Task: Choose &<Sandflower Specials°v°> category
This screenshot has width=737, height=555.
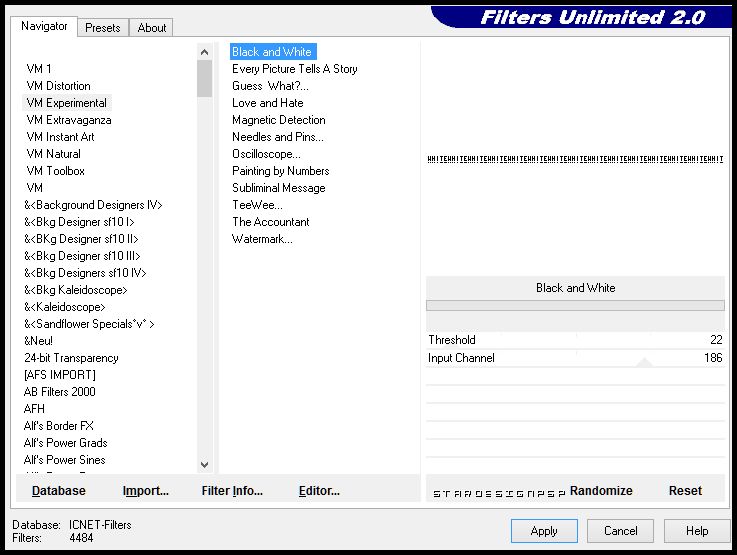Action: pos(89,324)
